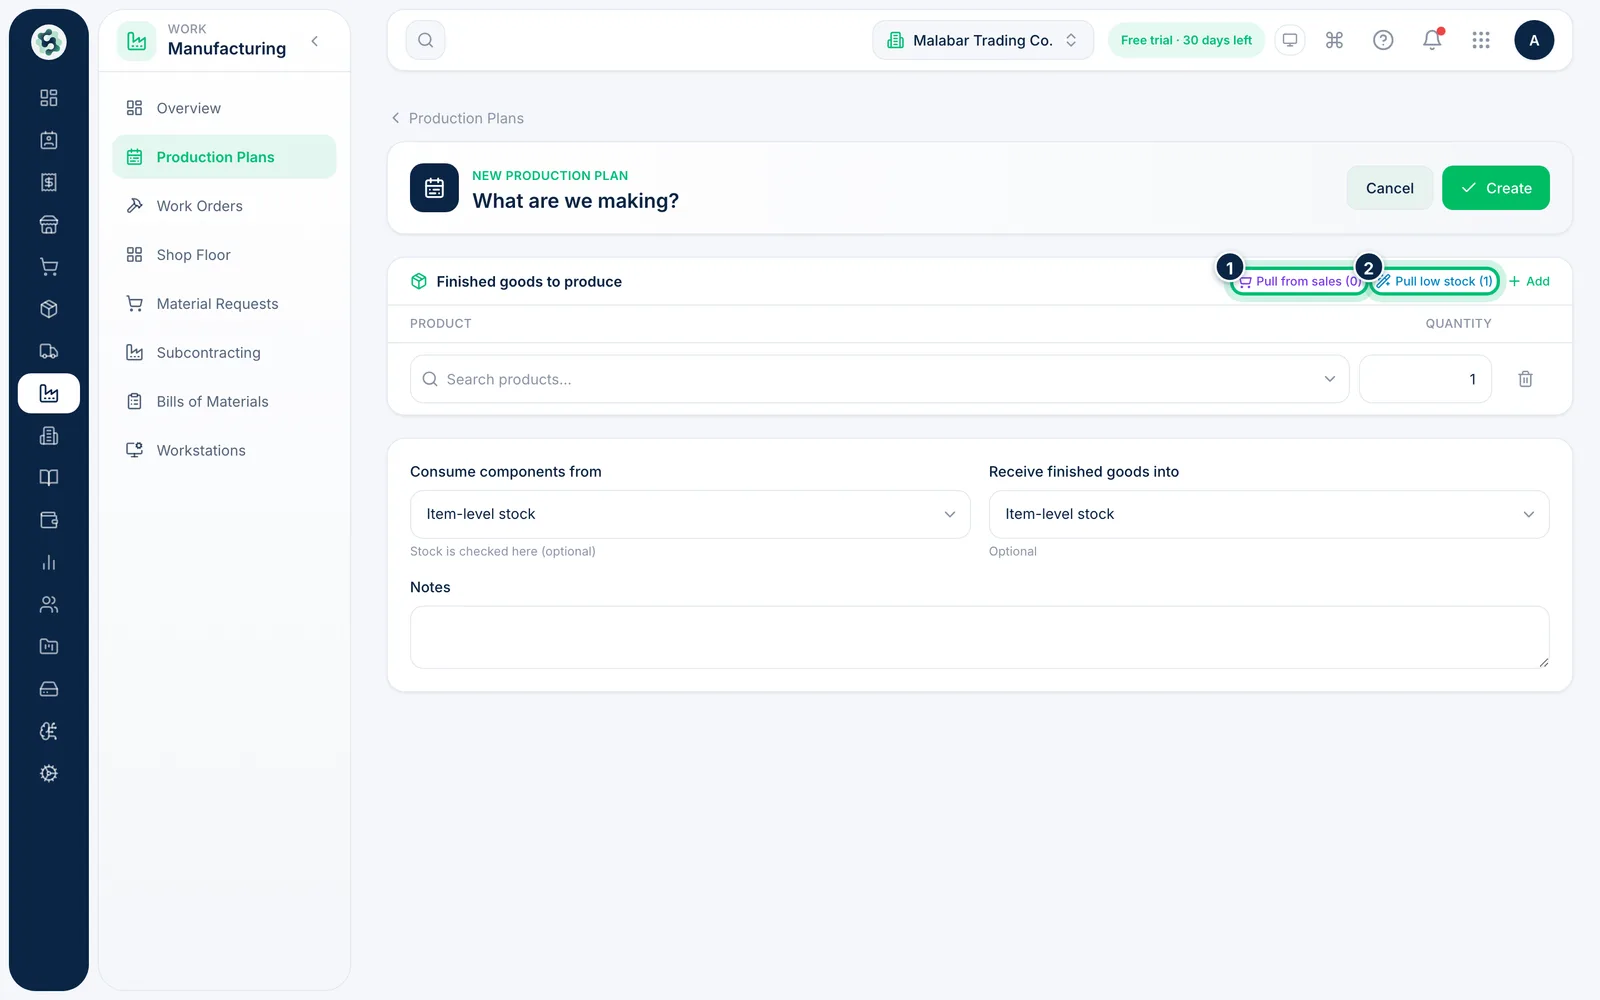Select Production Plans in the sidebar
This screenshot has width=1600, height=1000.
click(x=224, y=157)
